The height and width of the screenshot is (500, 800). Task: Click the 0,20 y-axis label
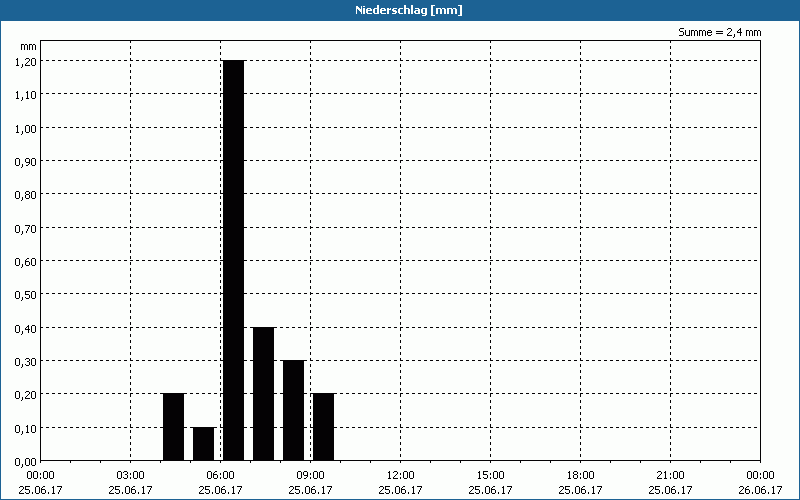tap(26, 394)
